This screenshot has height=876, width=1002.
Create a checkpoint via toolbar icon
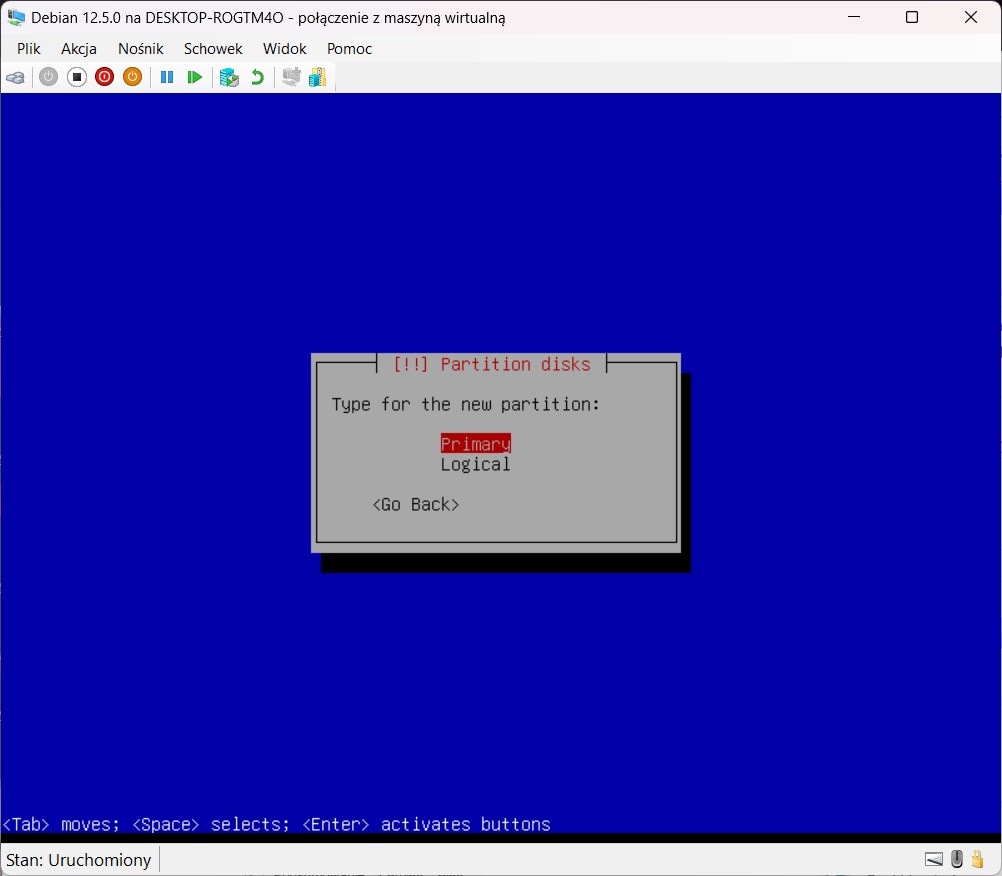[x=229, y=77]
